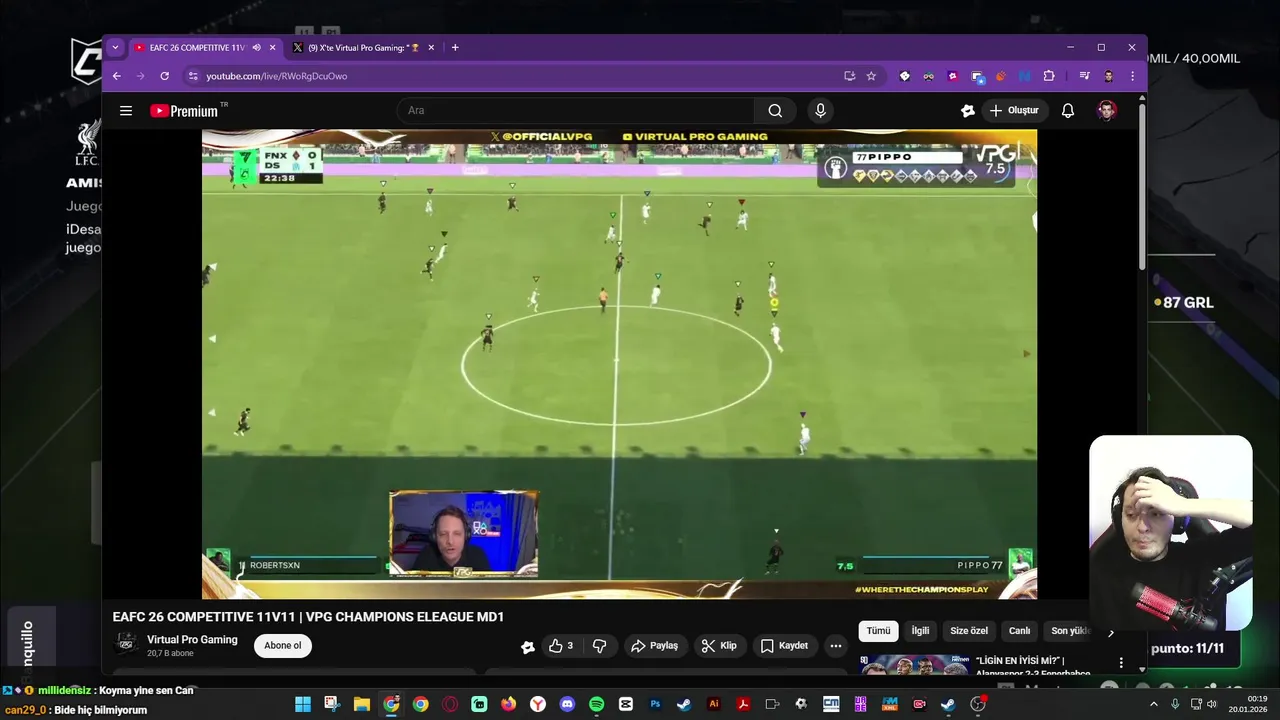
Task: Select the İlgili filter chip
Action: (920, 631)
